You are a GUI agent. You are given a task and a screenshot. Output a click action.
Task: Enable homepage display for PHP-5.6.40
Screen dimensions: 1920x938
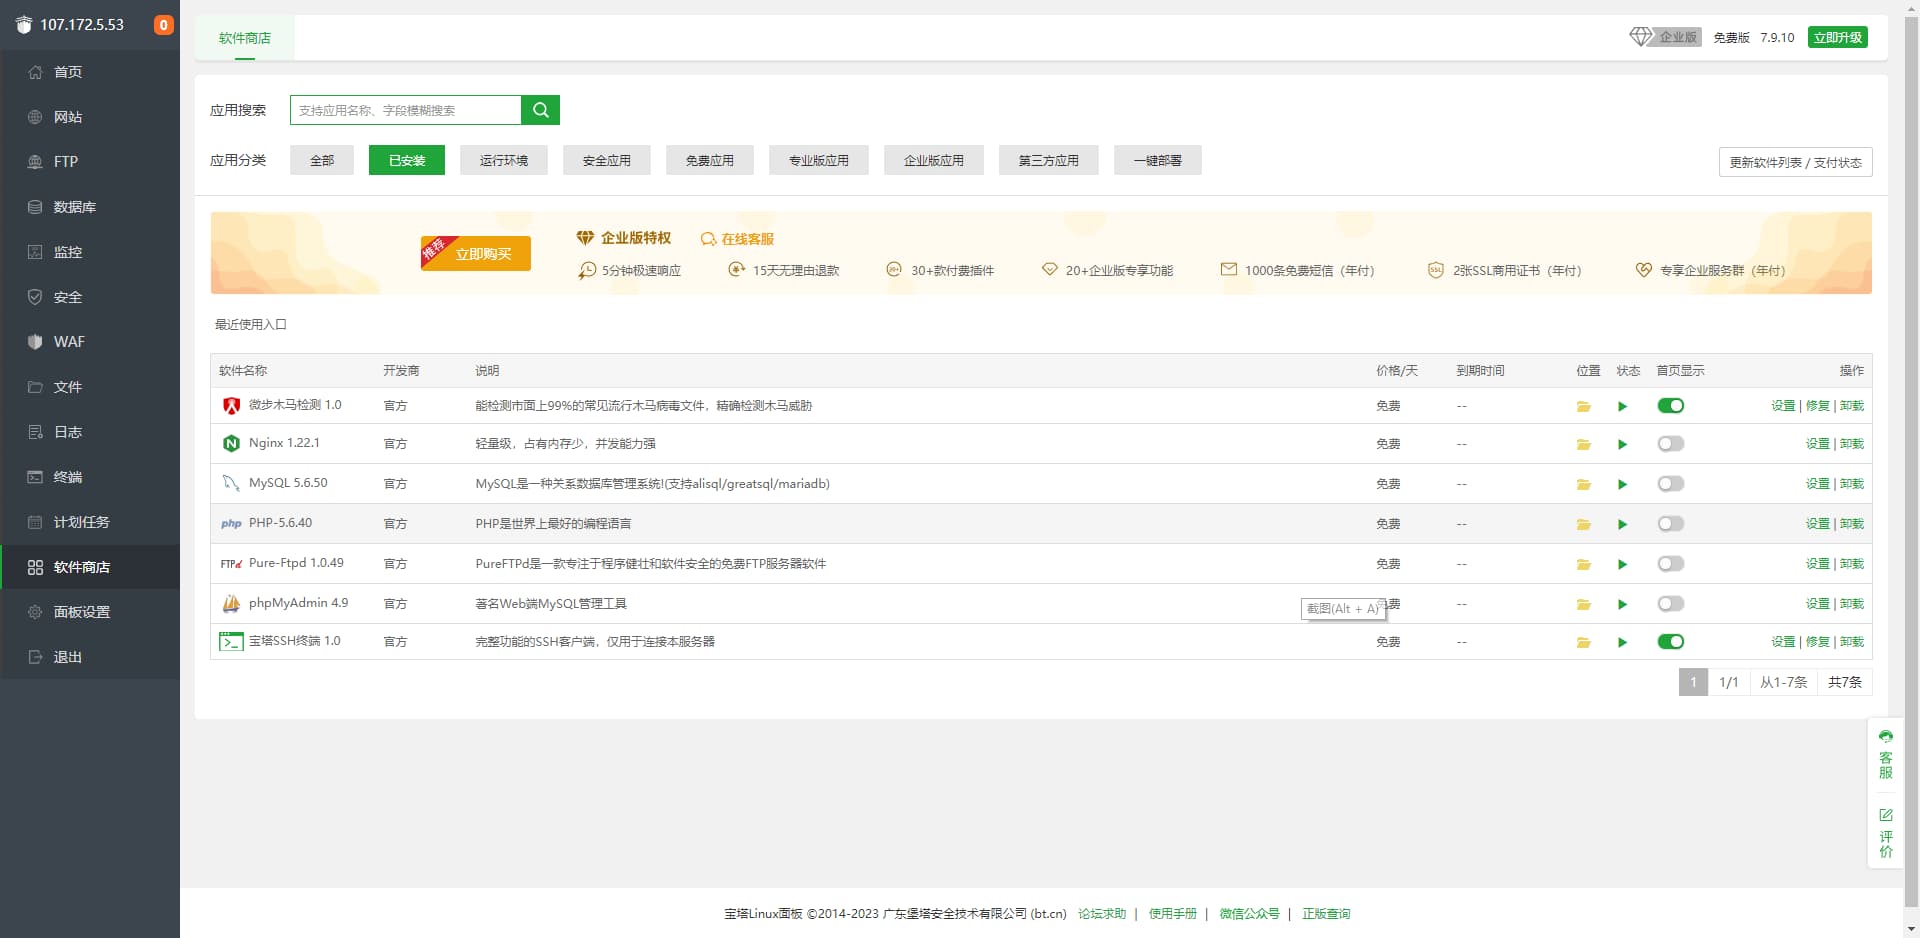click(1670, 524)
